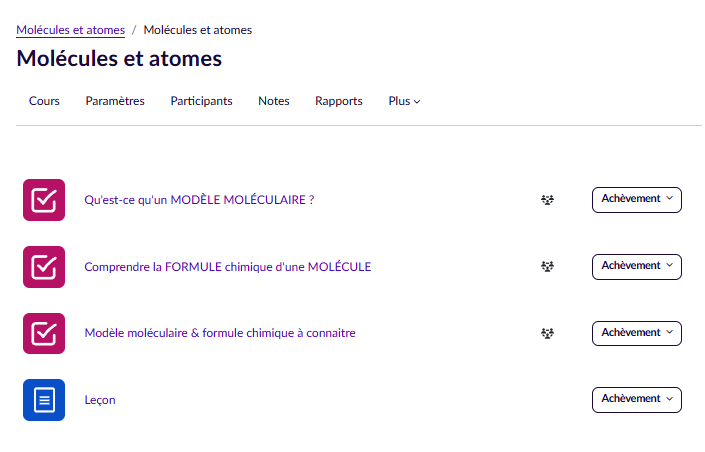Expand Achèvement menu for FORMULE chimique quiz
Viewport: 705px width, 452px height.
pos(636,266)
